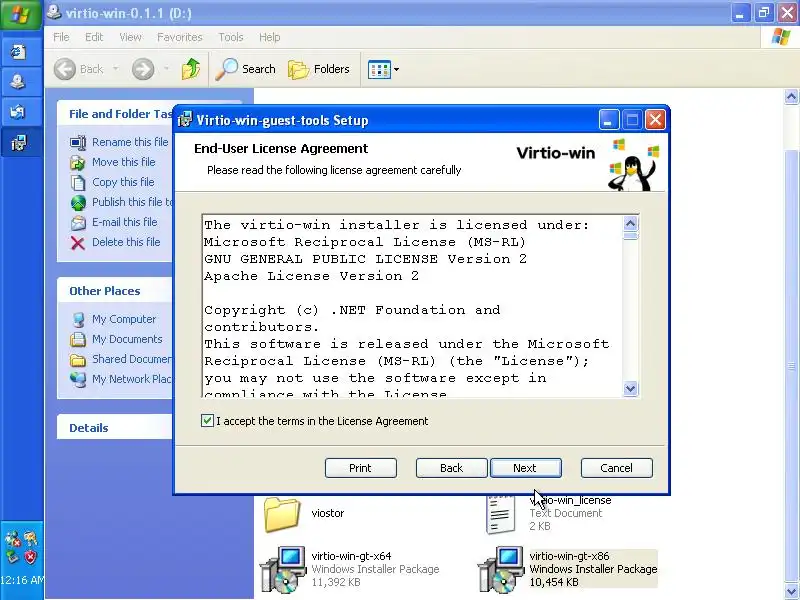Click the setup dialog title bar icon

click(x=185, y=120)
